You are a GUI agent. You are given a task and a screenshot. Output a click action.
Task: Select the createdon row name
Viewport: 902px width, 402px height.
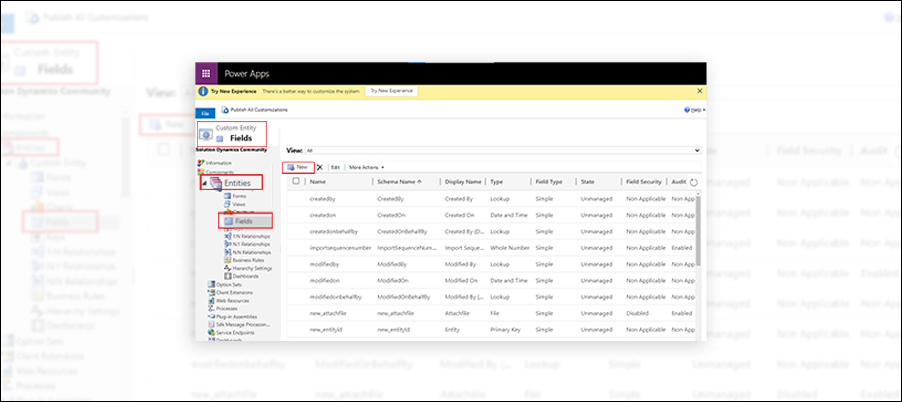321,215
